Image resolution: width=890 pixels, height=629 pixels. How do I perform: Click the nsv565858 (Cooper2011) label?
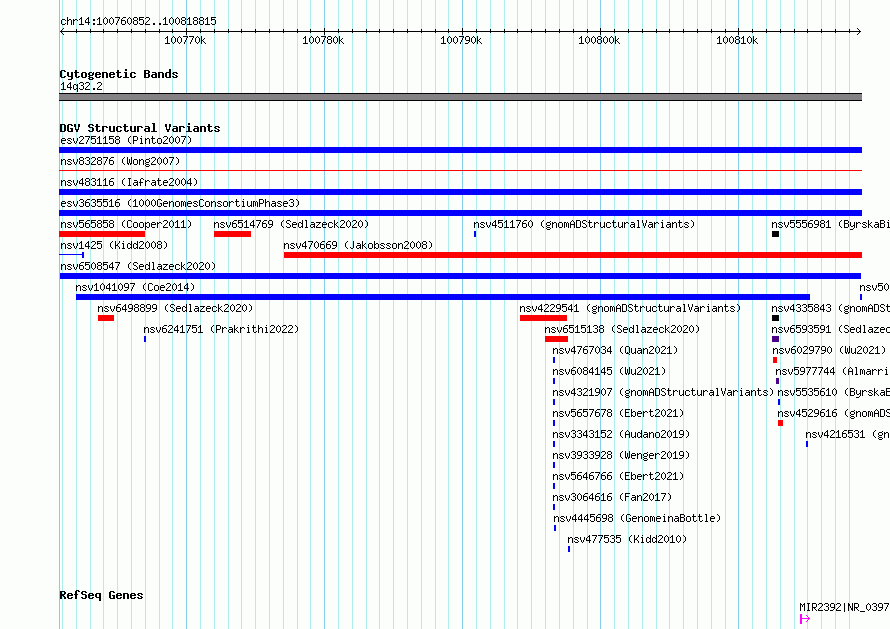tap(126, 224)
